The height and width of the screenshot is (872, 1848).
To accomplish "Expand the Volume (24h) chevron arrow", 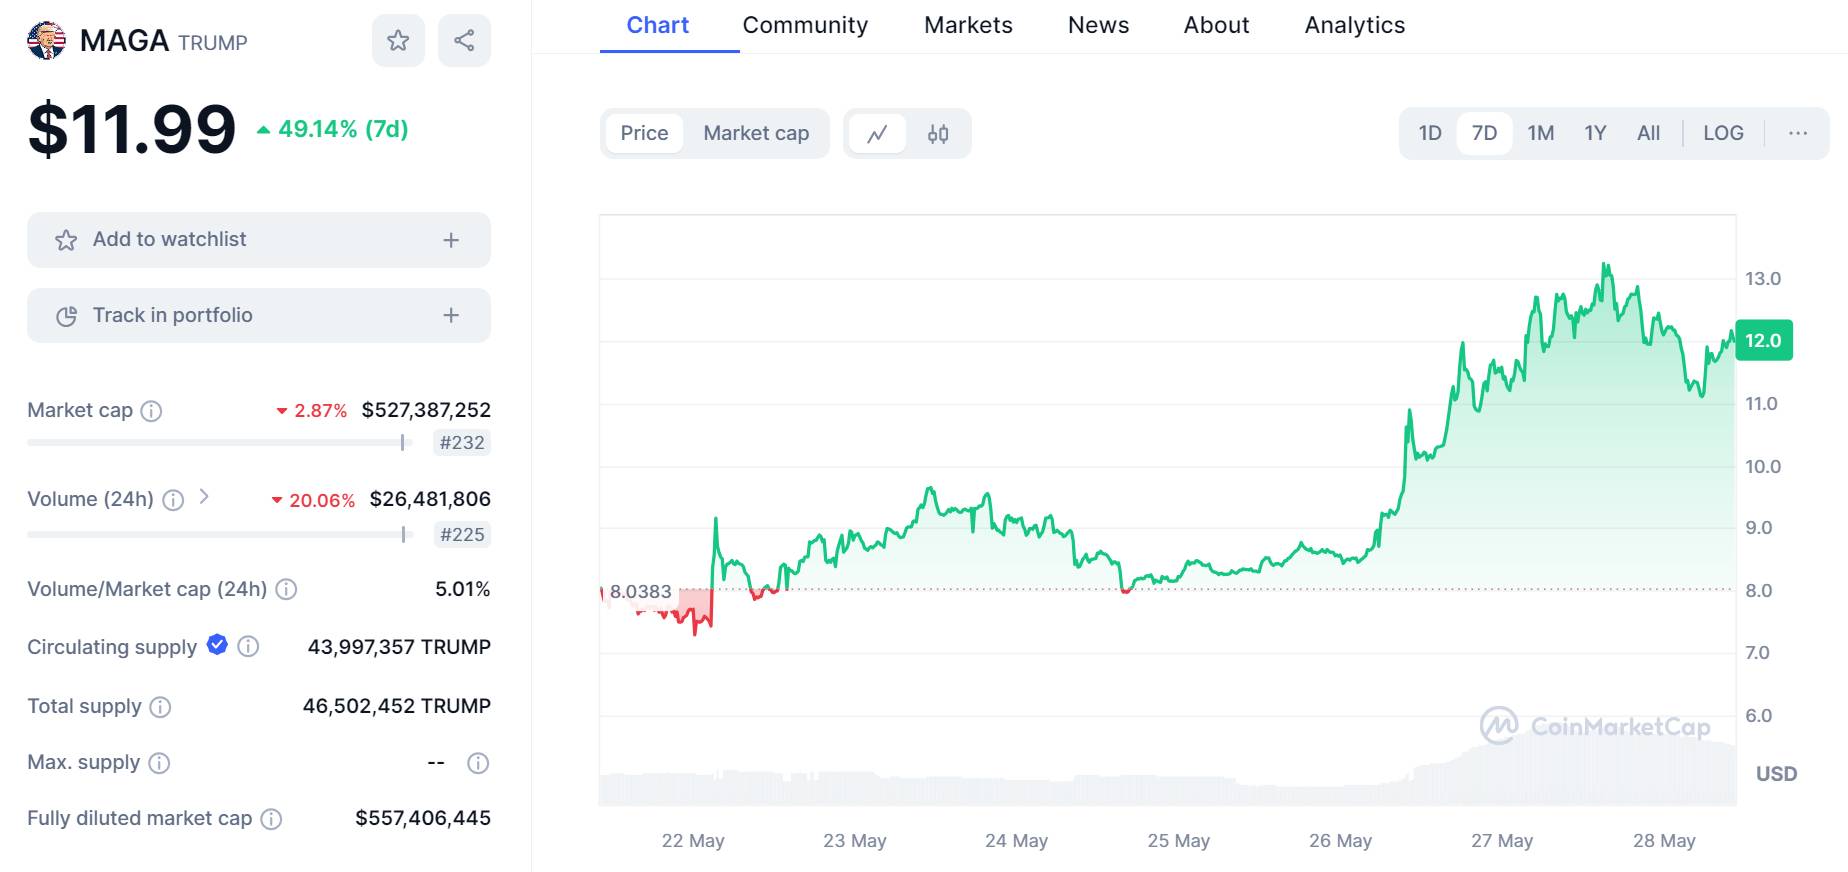I will (204, 496).
